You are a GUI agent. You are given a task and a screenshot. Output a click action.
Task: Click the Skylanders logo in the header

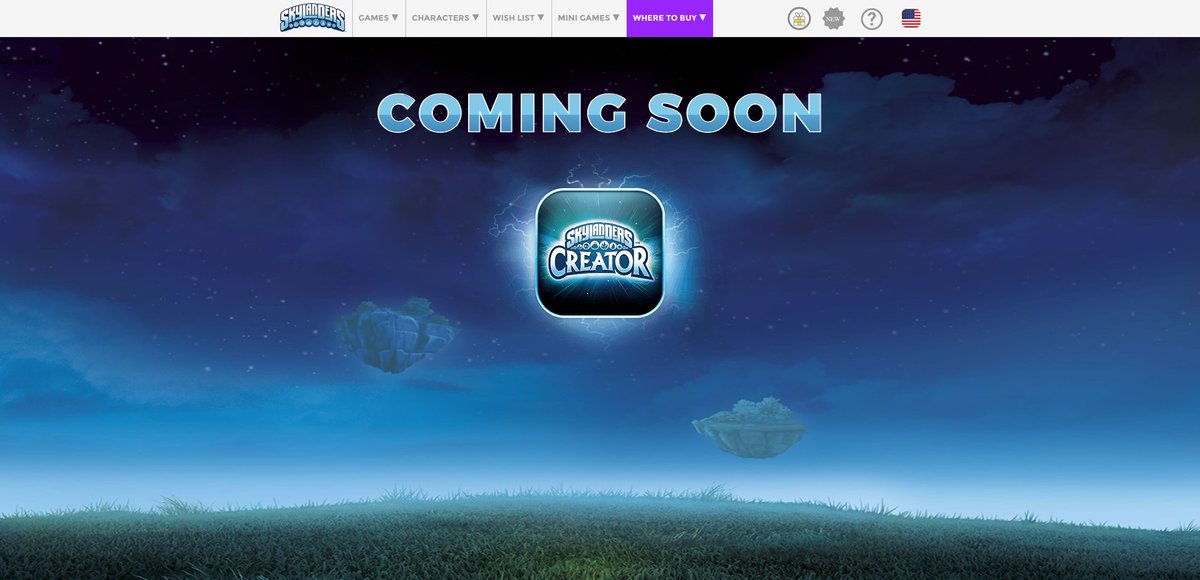(312, 18)
